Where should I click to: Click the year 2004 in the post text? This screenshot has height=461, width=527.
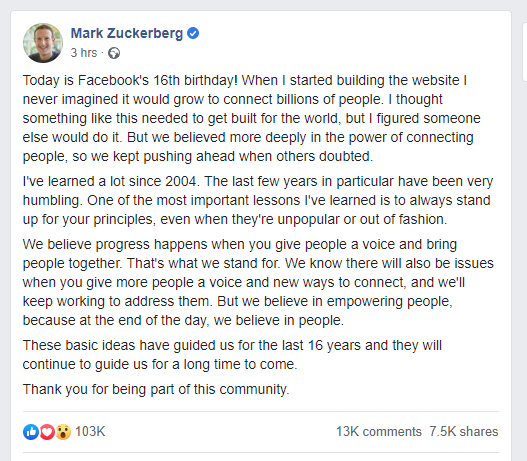(181, 181)
